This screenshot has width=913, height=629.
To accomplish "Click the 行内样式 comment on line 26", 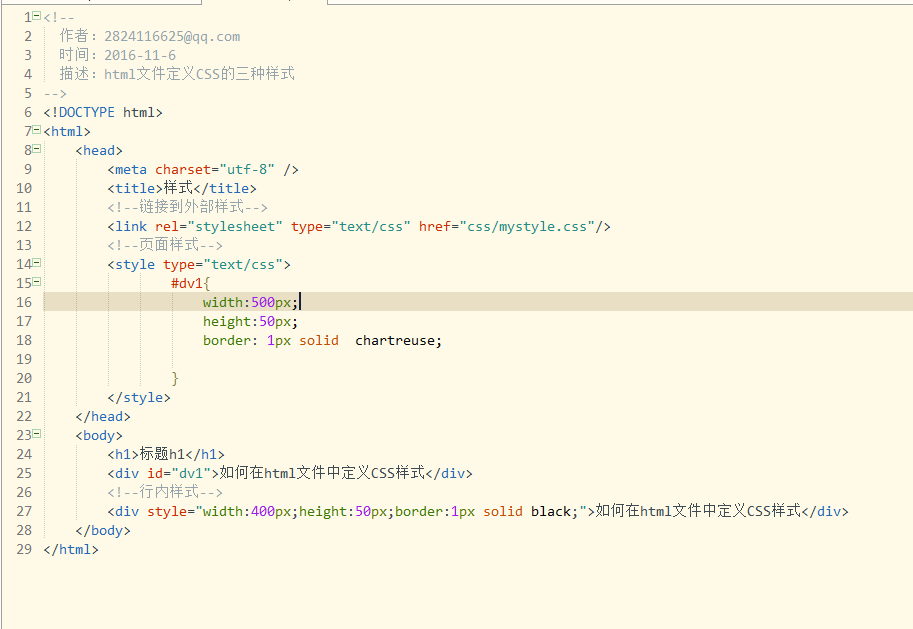I will pyautogui.click(x=165, y=492).
